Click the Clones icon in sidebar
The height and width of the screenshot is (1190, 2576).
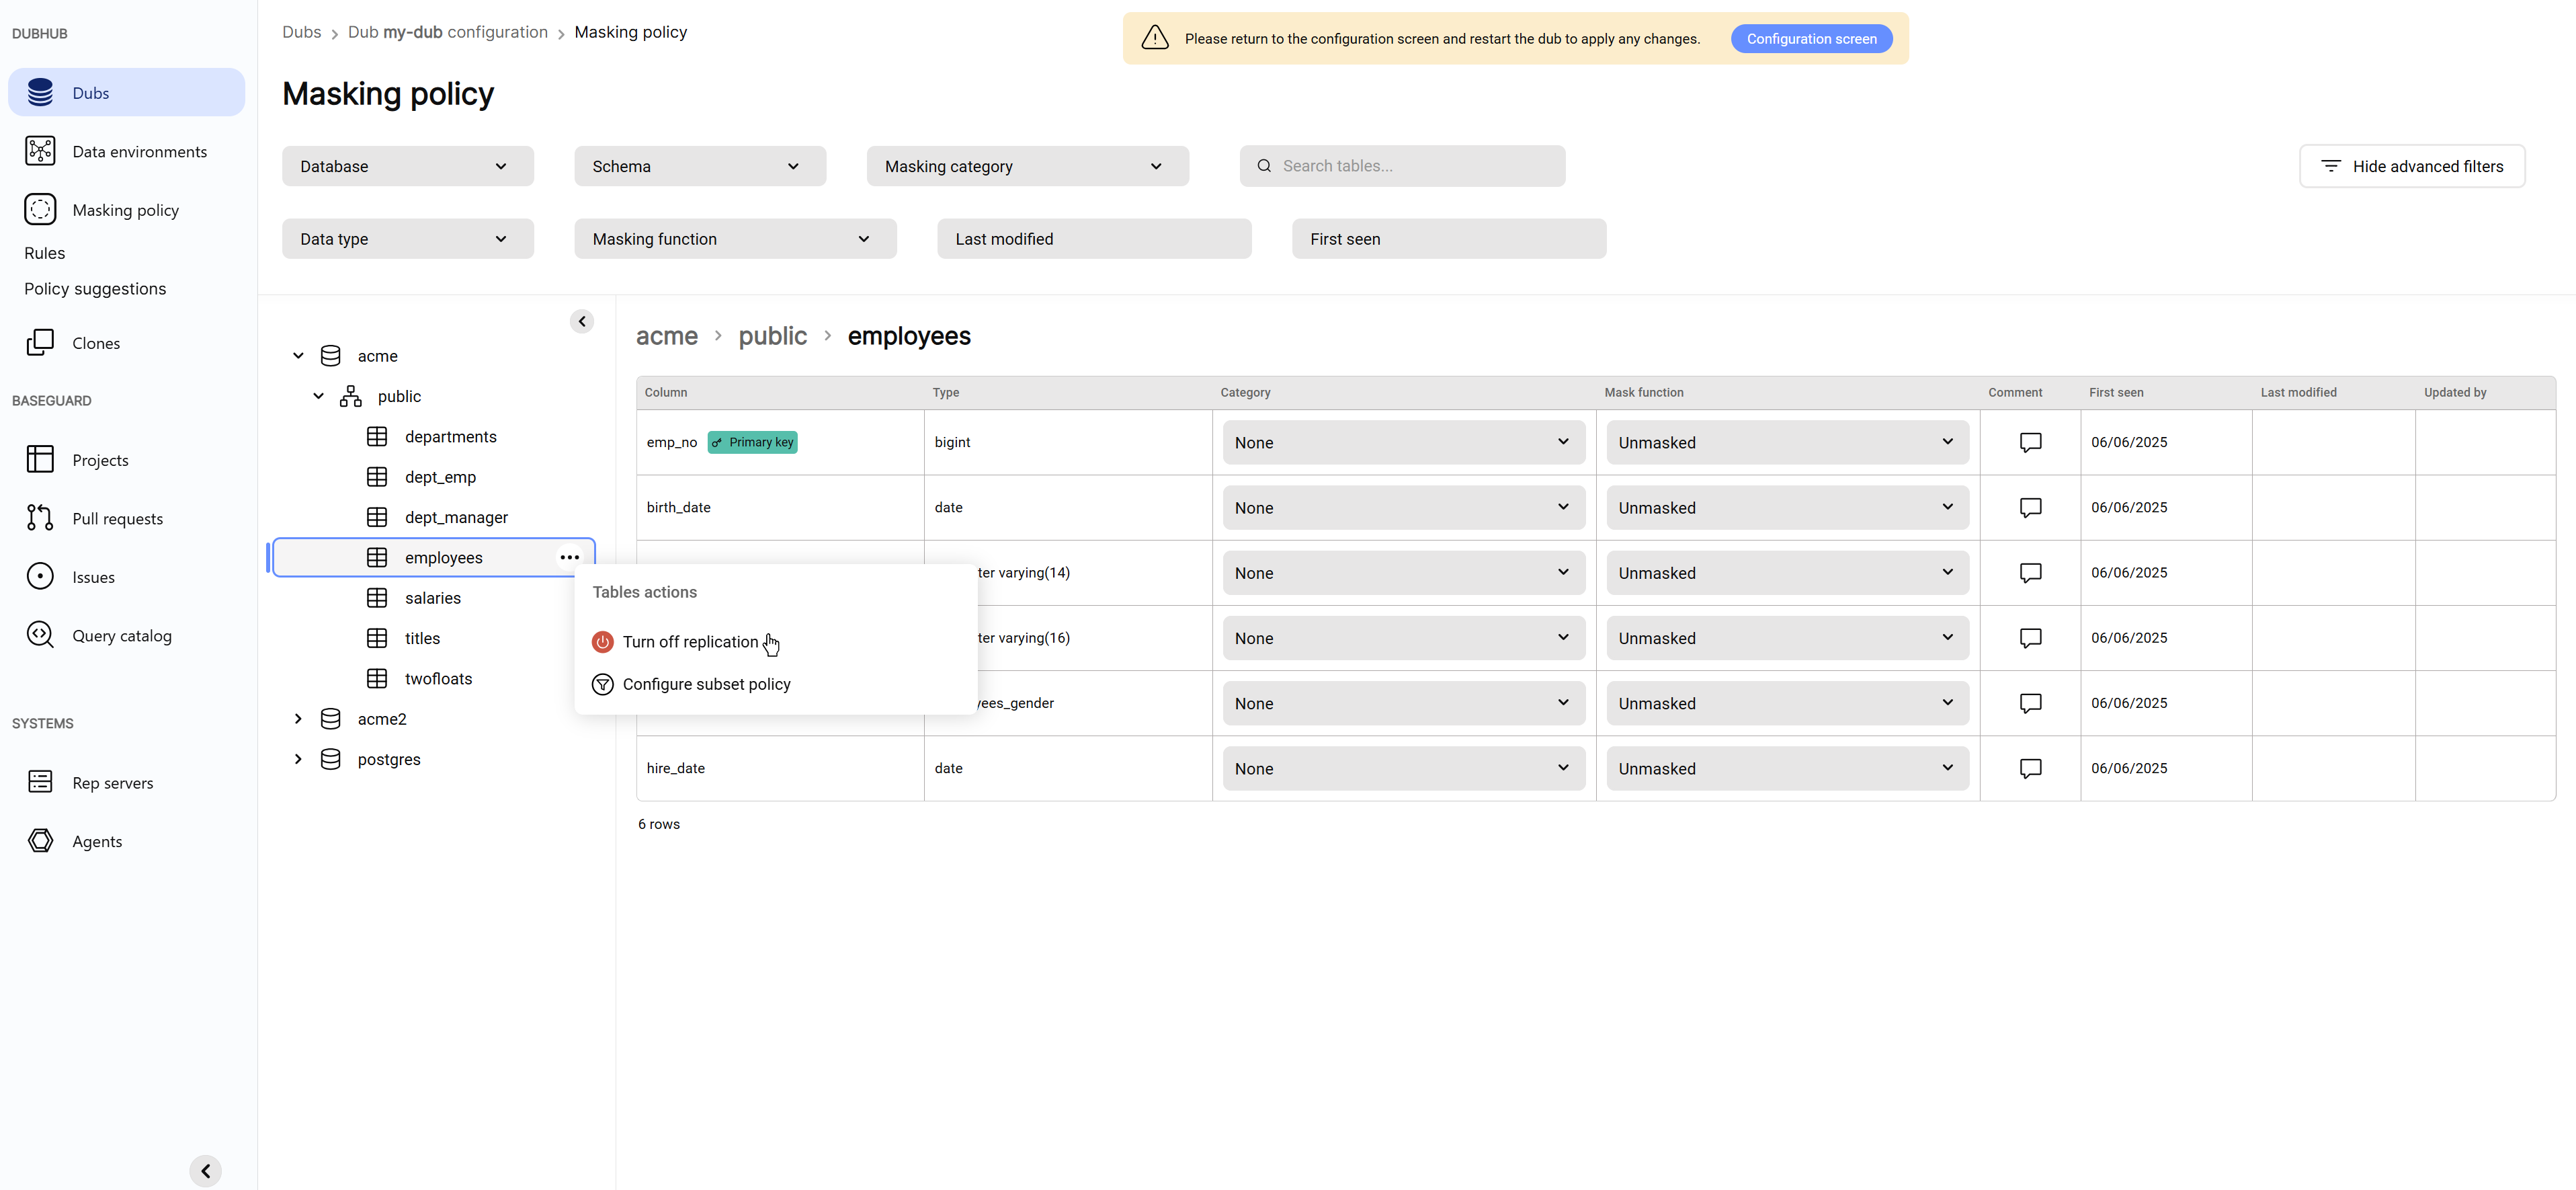(40, 343)
